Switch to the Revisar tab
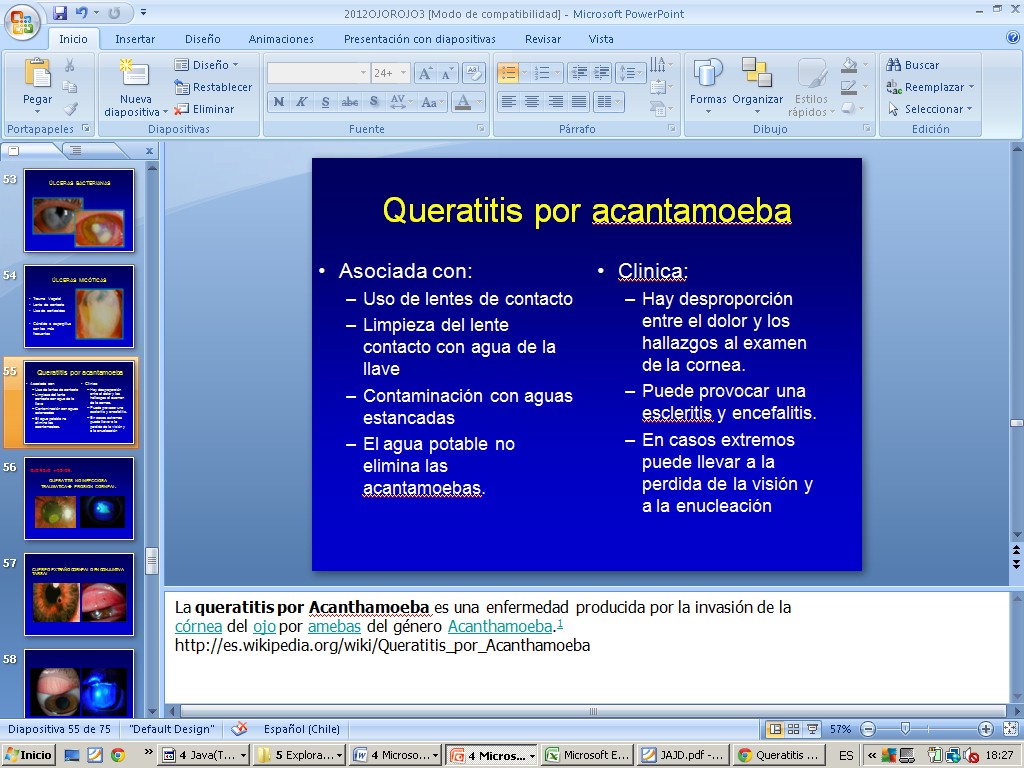 click(x=542, y=39)
